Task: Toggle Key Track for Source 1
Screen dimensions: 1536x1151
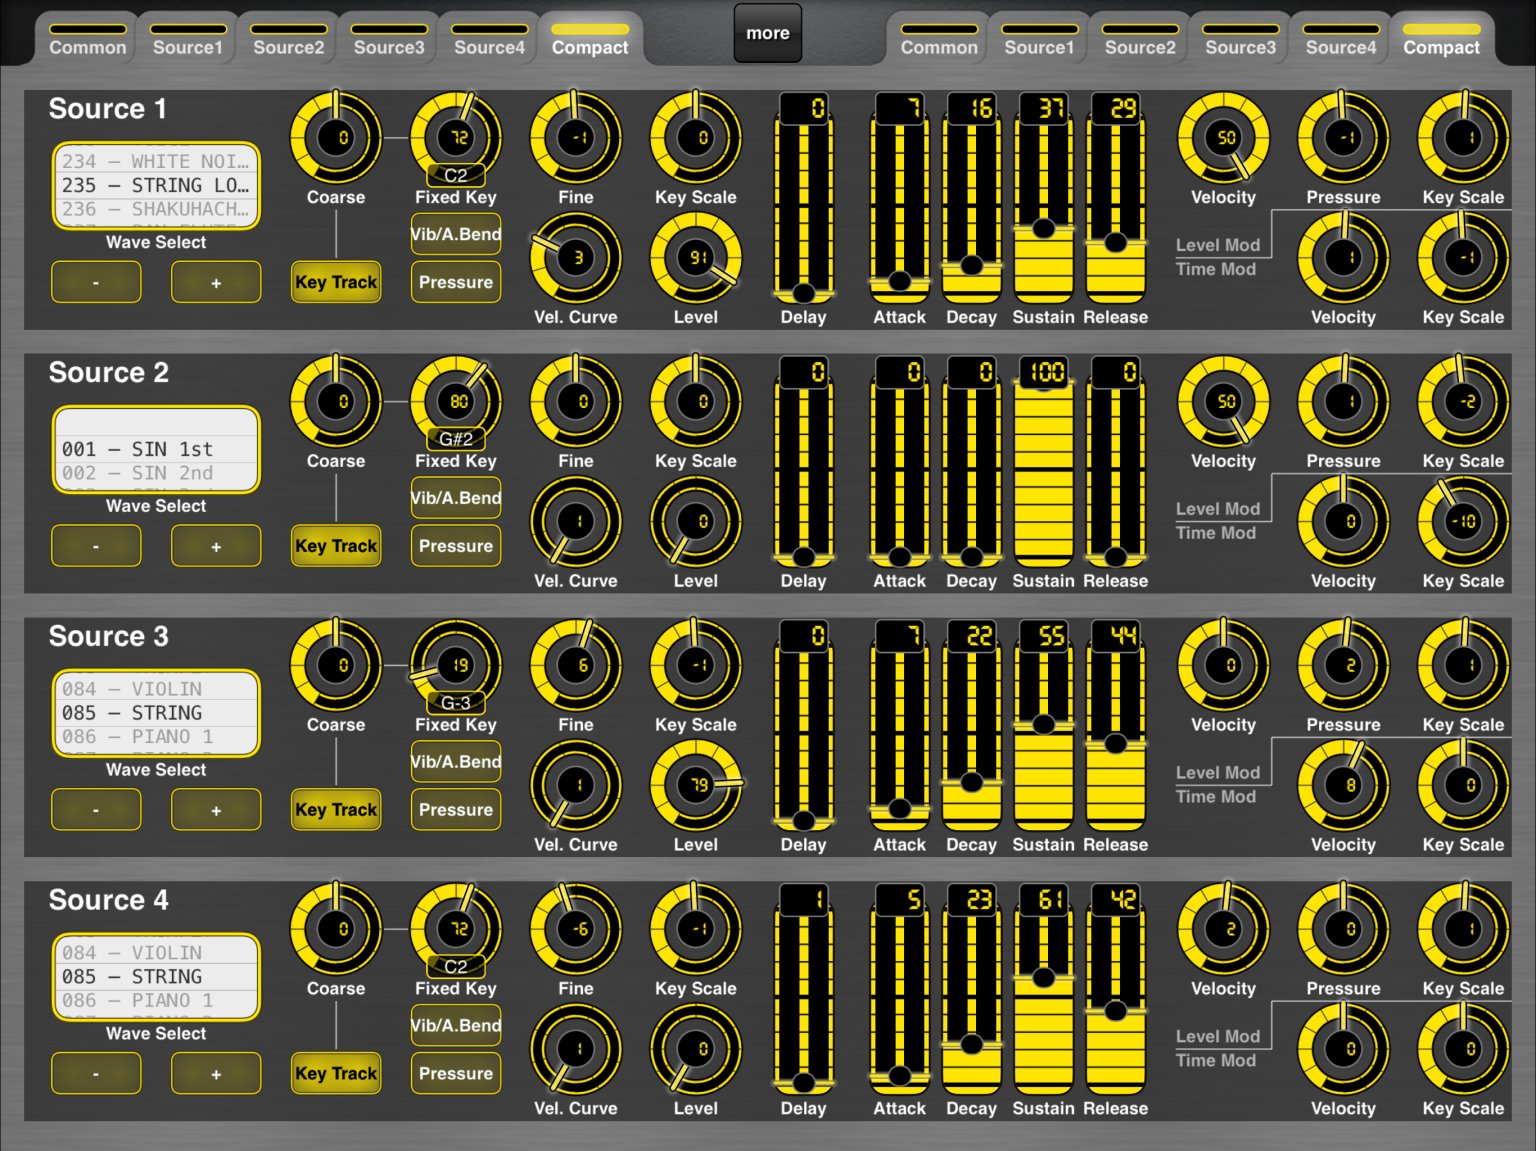Action: coord(336,282)
